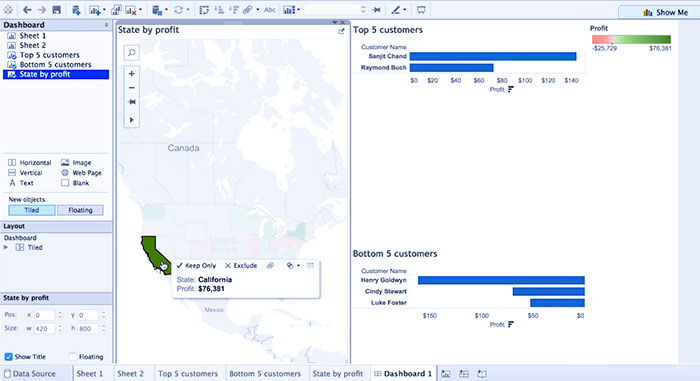Click the sort icon under Top 5 customers Profit axis

[511, 89]
